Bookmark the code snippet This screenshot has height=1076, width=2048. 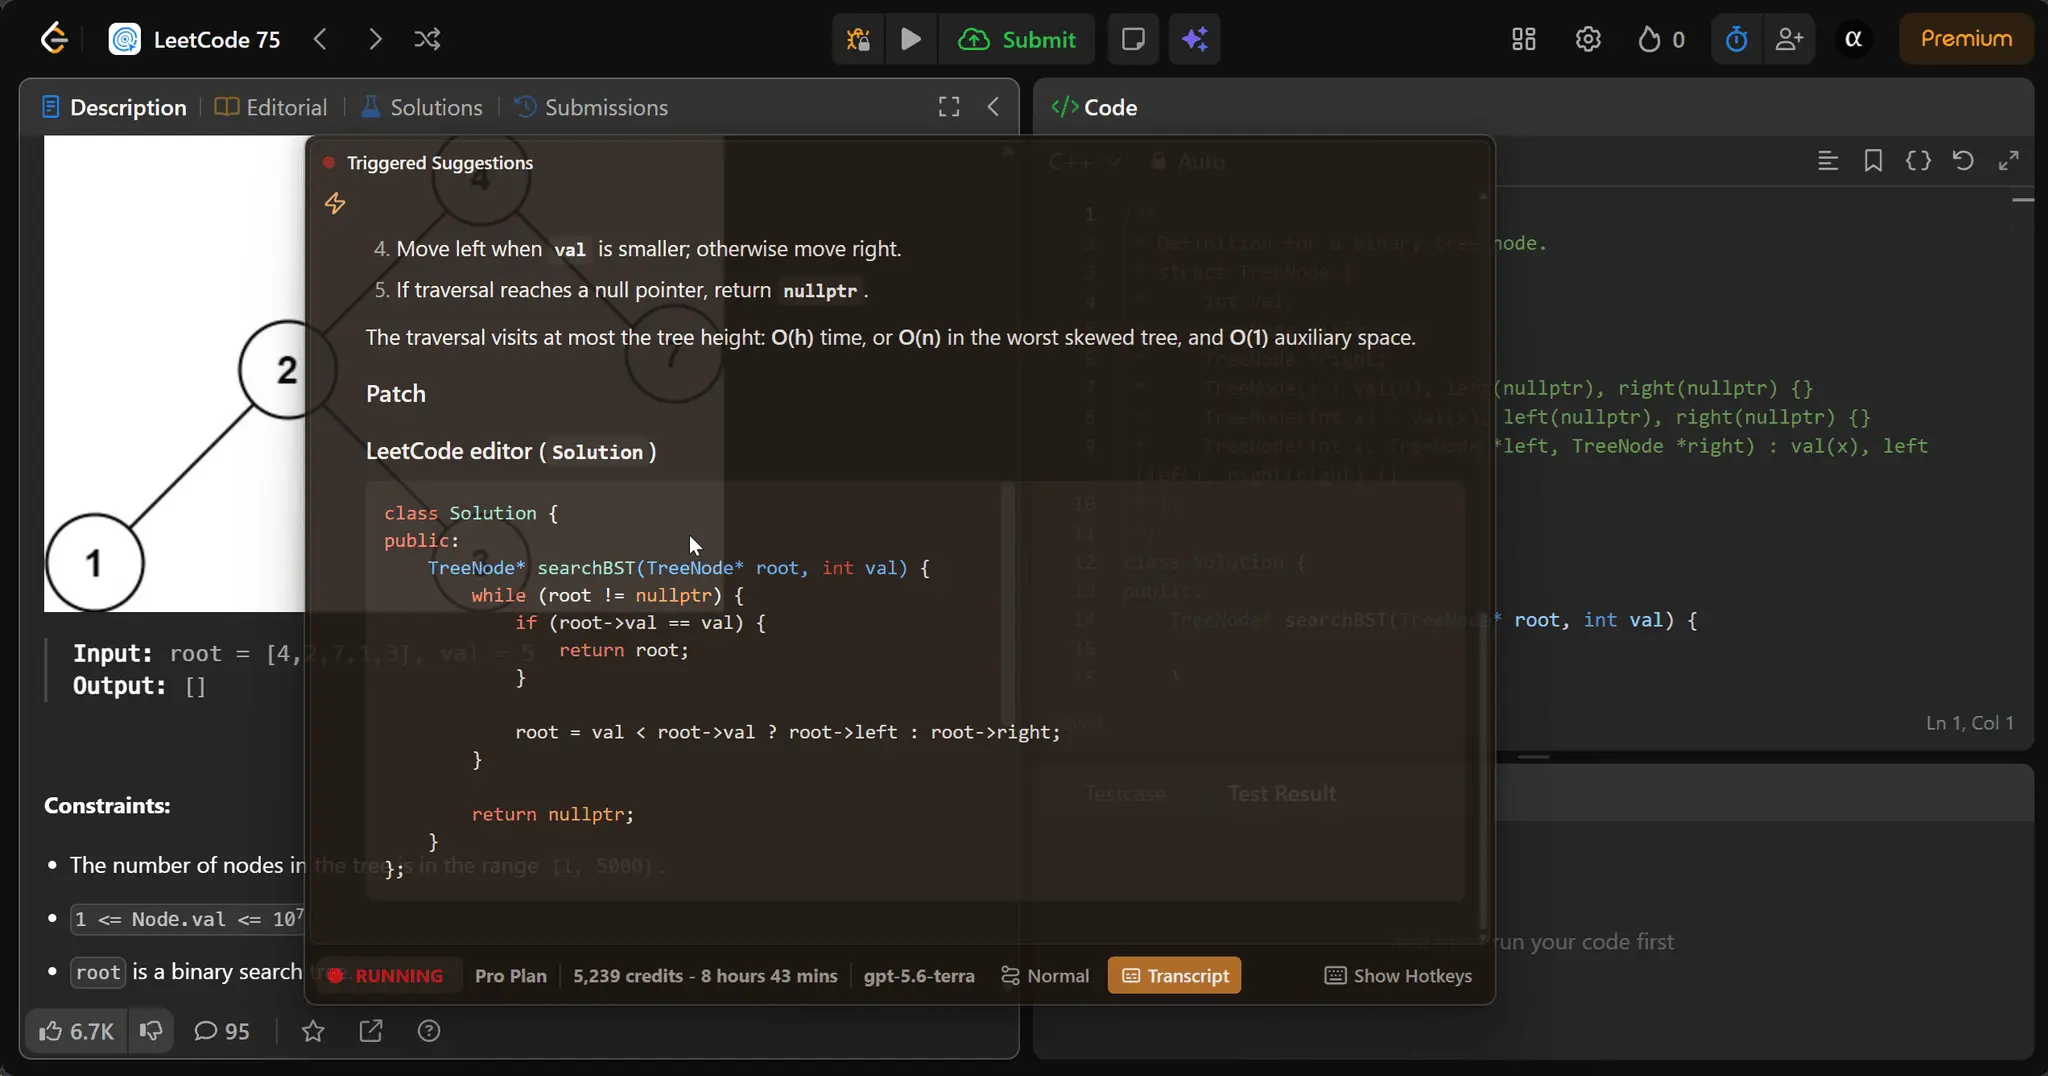(1873, 161)
